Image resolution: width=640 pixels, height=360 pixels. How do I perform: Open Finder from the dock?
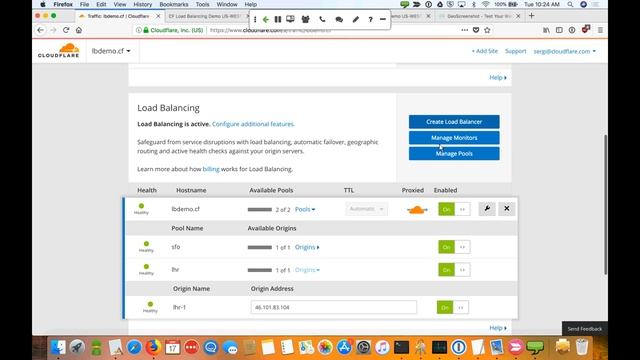58,347
